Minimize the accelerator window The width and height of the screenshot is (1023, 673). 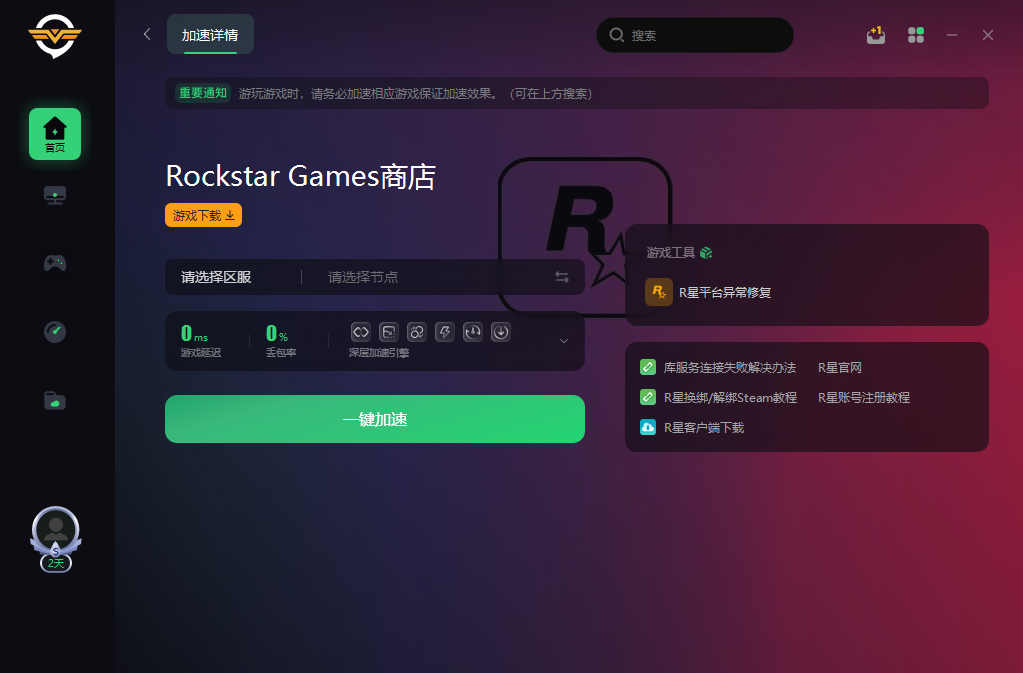coord(952,35)
